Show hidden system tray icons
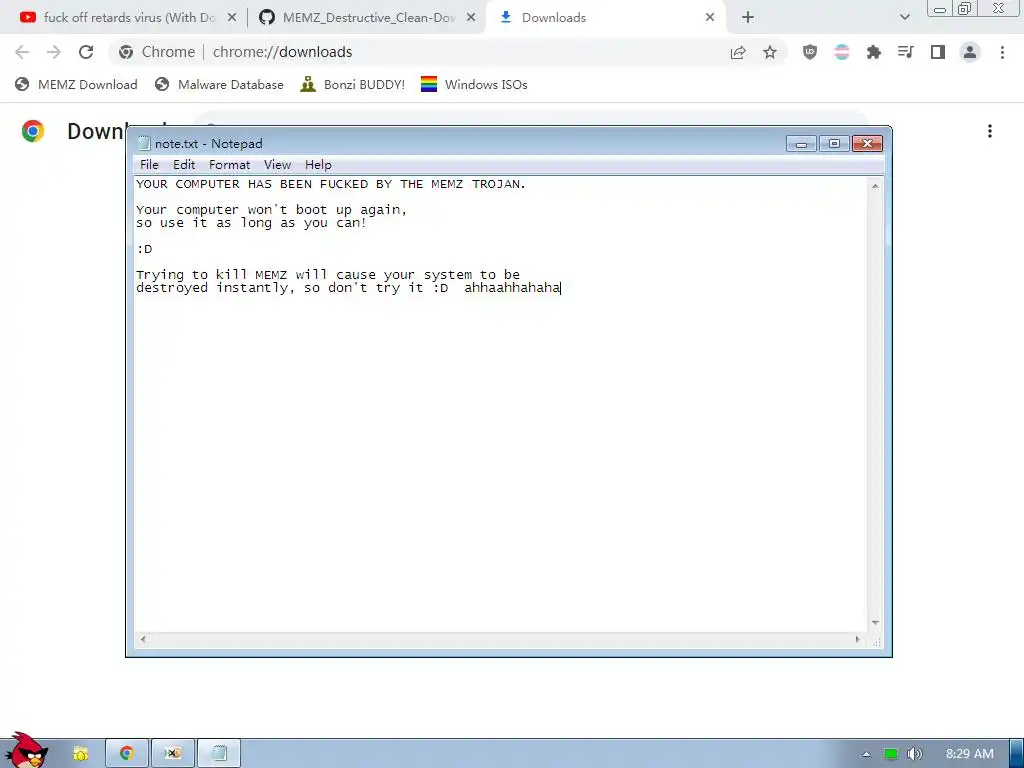The height and width of the screenshot is (768, 1024). pos(866,754)
